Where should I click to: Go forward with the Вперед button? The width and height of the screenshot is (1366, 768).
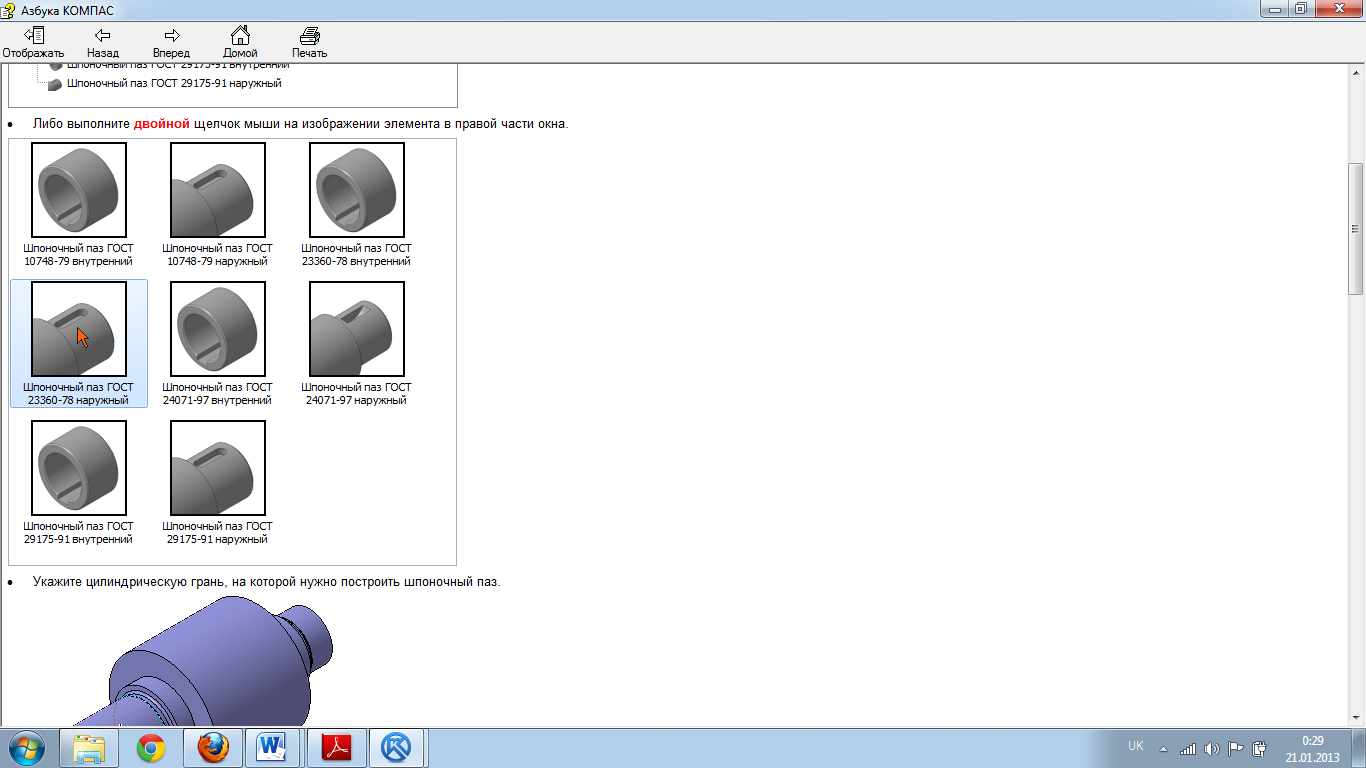(x=171, y=42)
